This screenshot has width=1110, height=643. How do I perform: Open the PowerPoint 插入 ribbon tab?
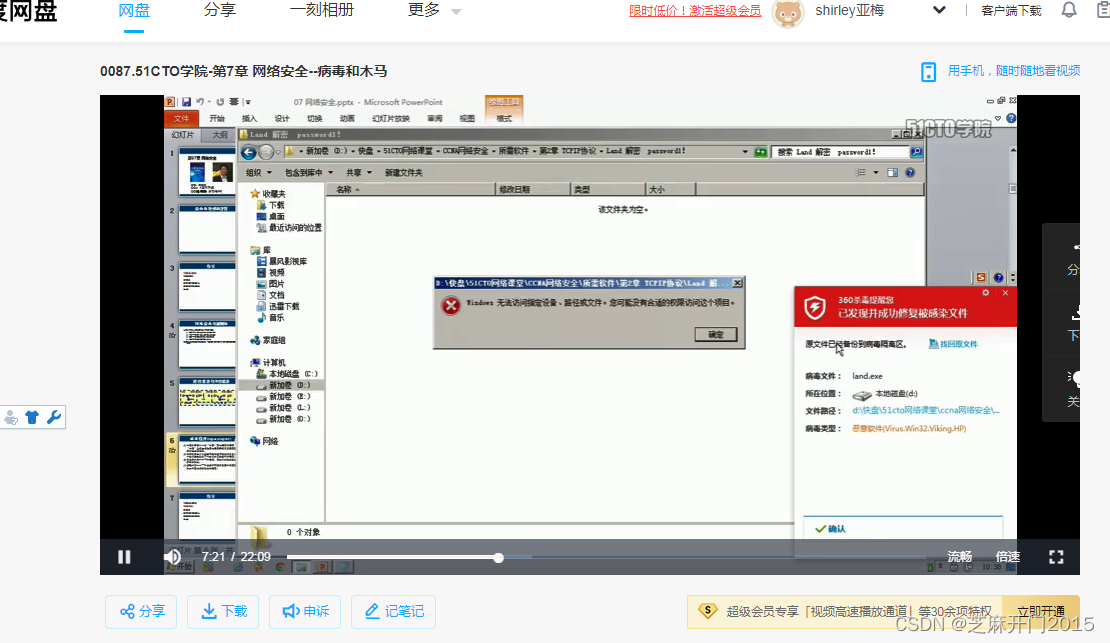pyautogui.click(x=249, y=118)
